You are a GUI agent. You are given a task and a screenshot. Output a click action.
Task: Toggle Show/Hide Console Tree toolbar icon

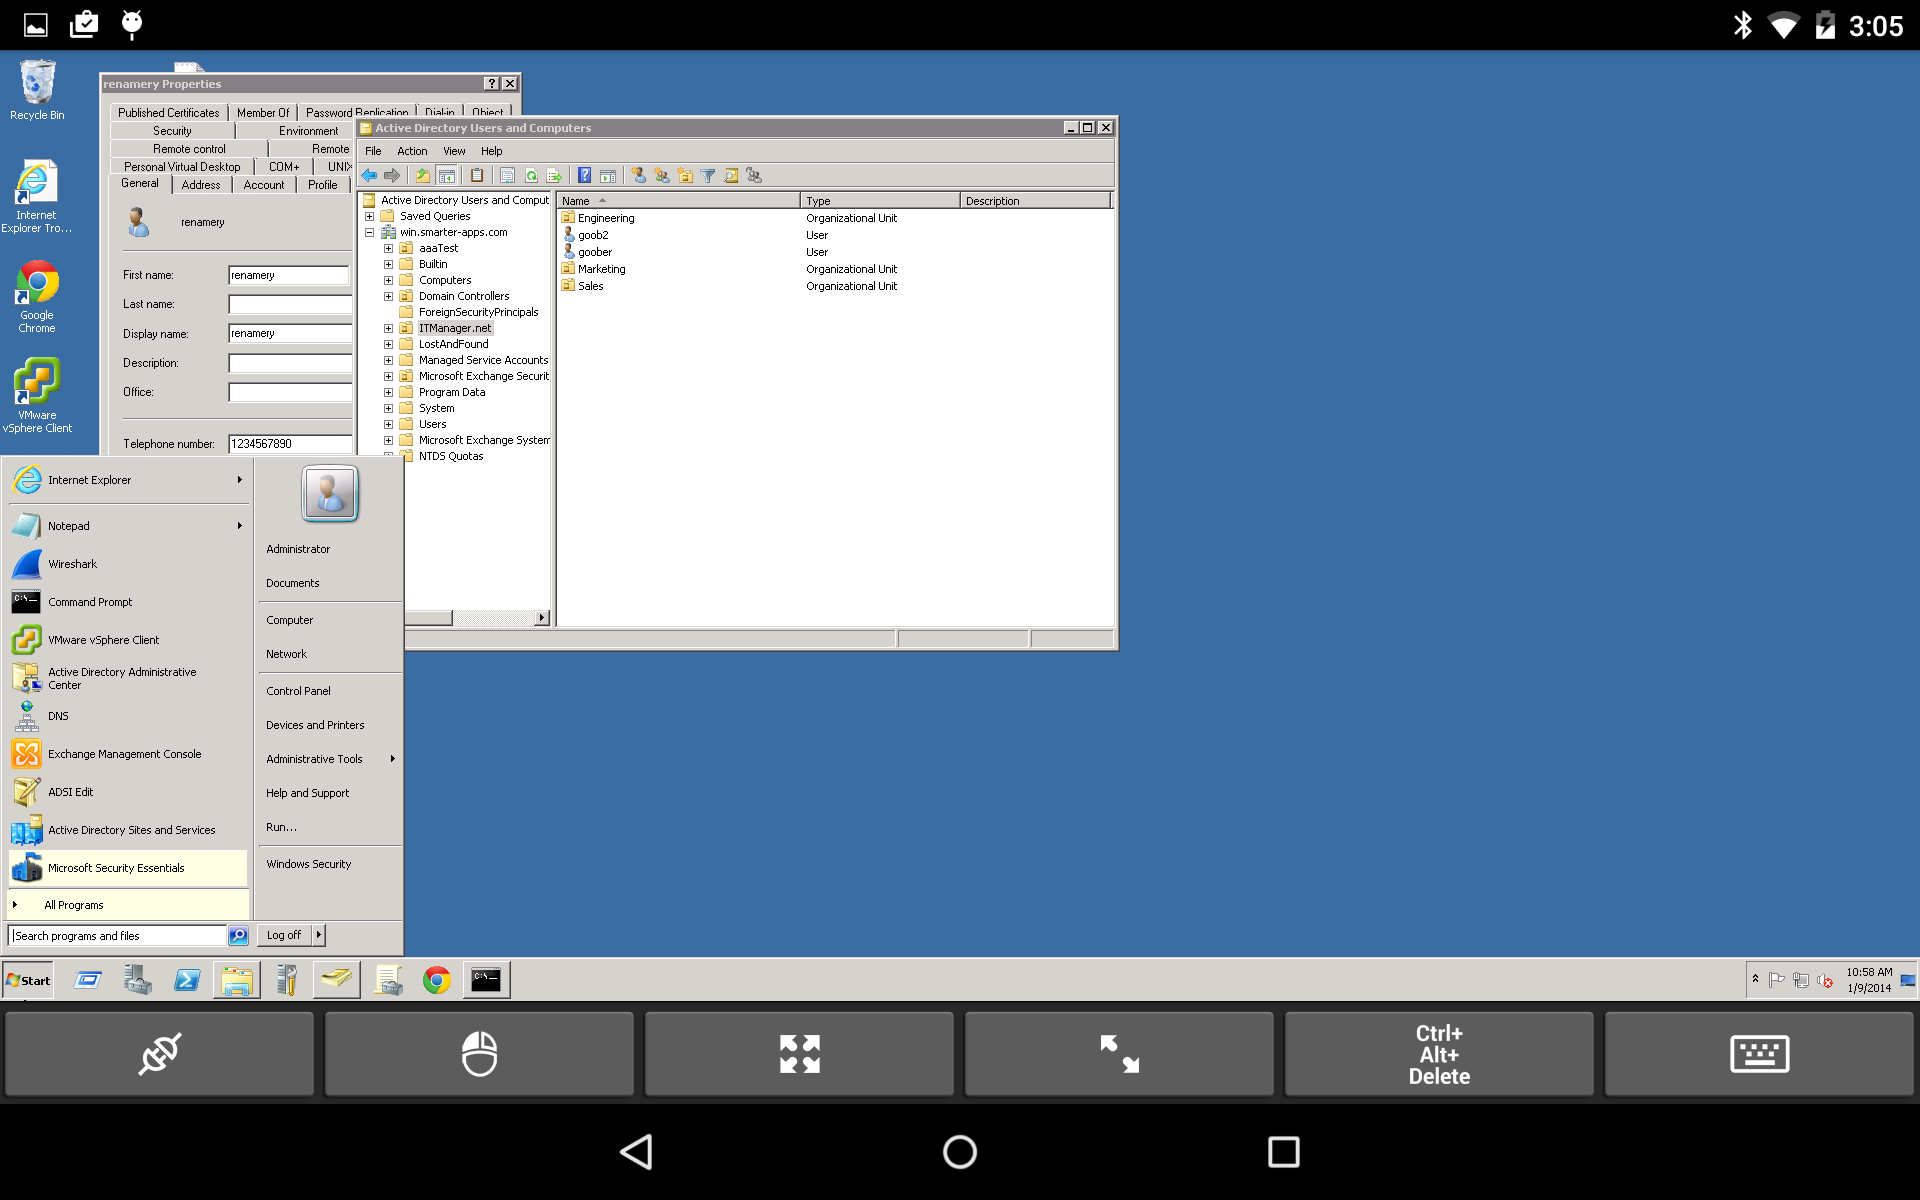coord(446,176)
